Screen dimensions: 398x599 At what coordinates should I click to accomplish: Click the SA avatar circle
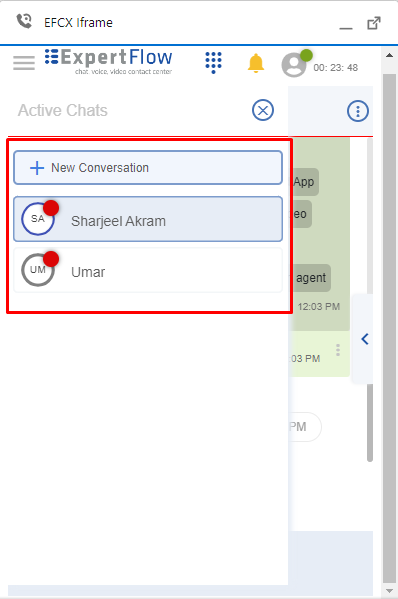tap(37, 219)
